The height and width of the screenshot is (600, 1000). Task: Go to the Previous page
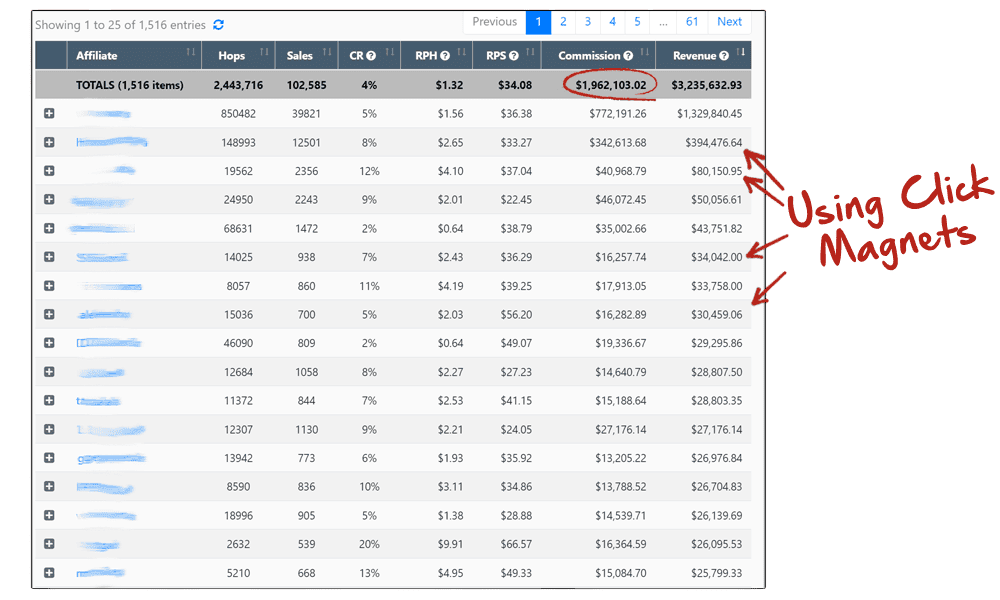coord(494,22)
